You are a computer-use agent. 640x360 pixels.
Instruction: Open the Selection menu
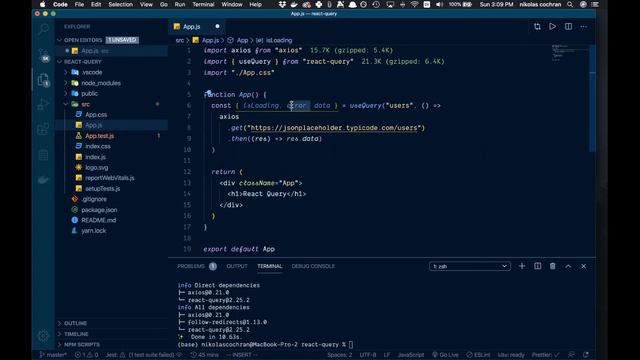pos(120,4)
